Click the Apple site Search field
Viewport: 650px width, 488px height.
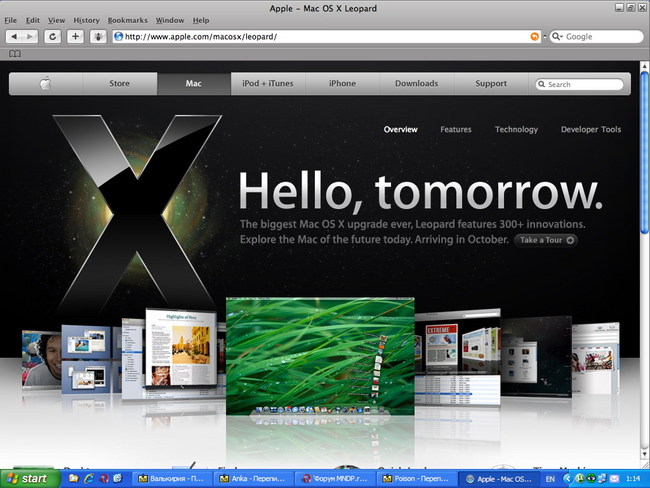580,84
